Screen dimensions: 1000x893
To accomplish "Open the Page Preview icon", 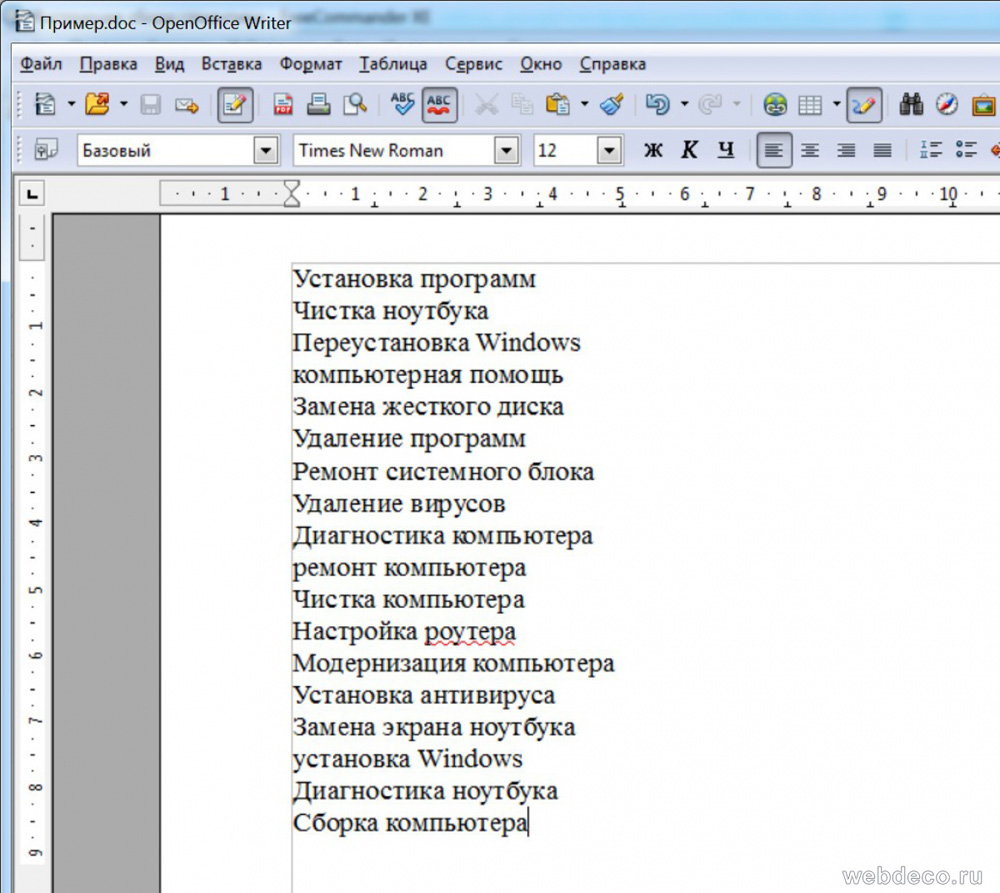I will coord(354,104).
